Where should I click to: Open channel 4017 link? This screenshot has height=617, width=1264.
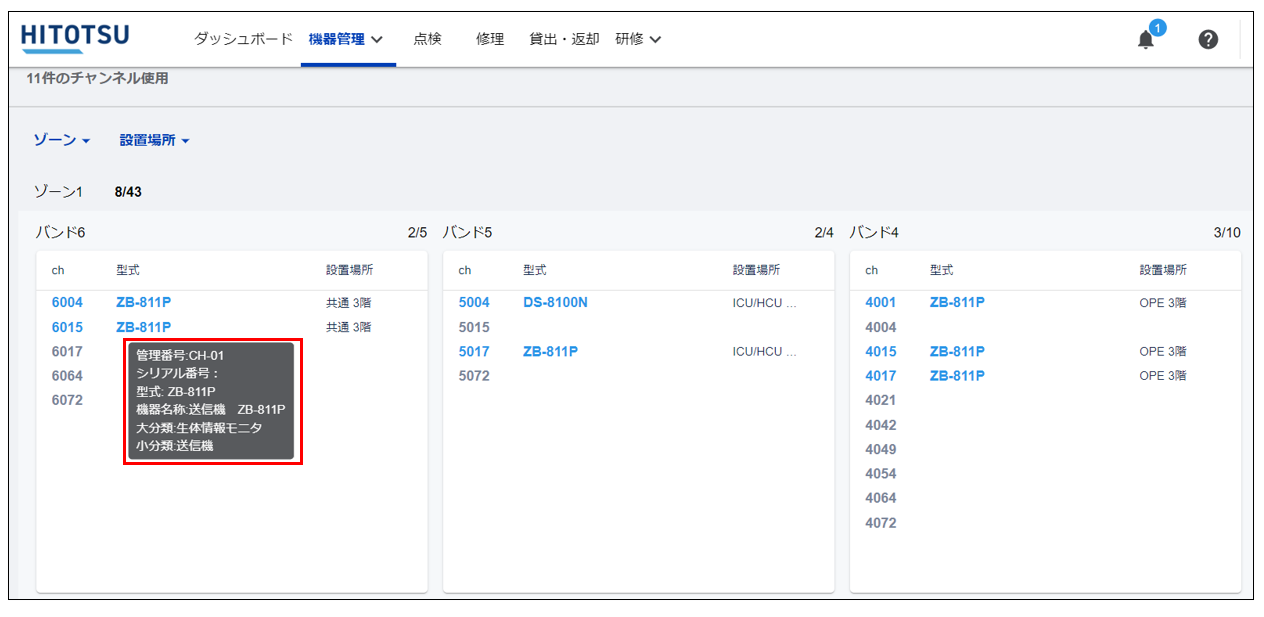pos(881,376)
